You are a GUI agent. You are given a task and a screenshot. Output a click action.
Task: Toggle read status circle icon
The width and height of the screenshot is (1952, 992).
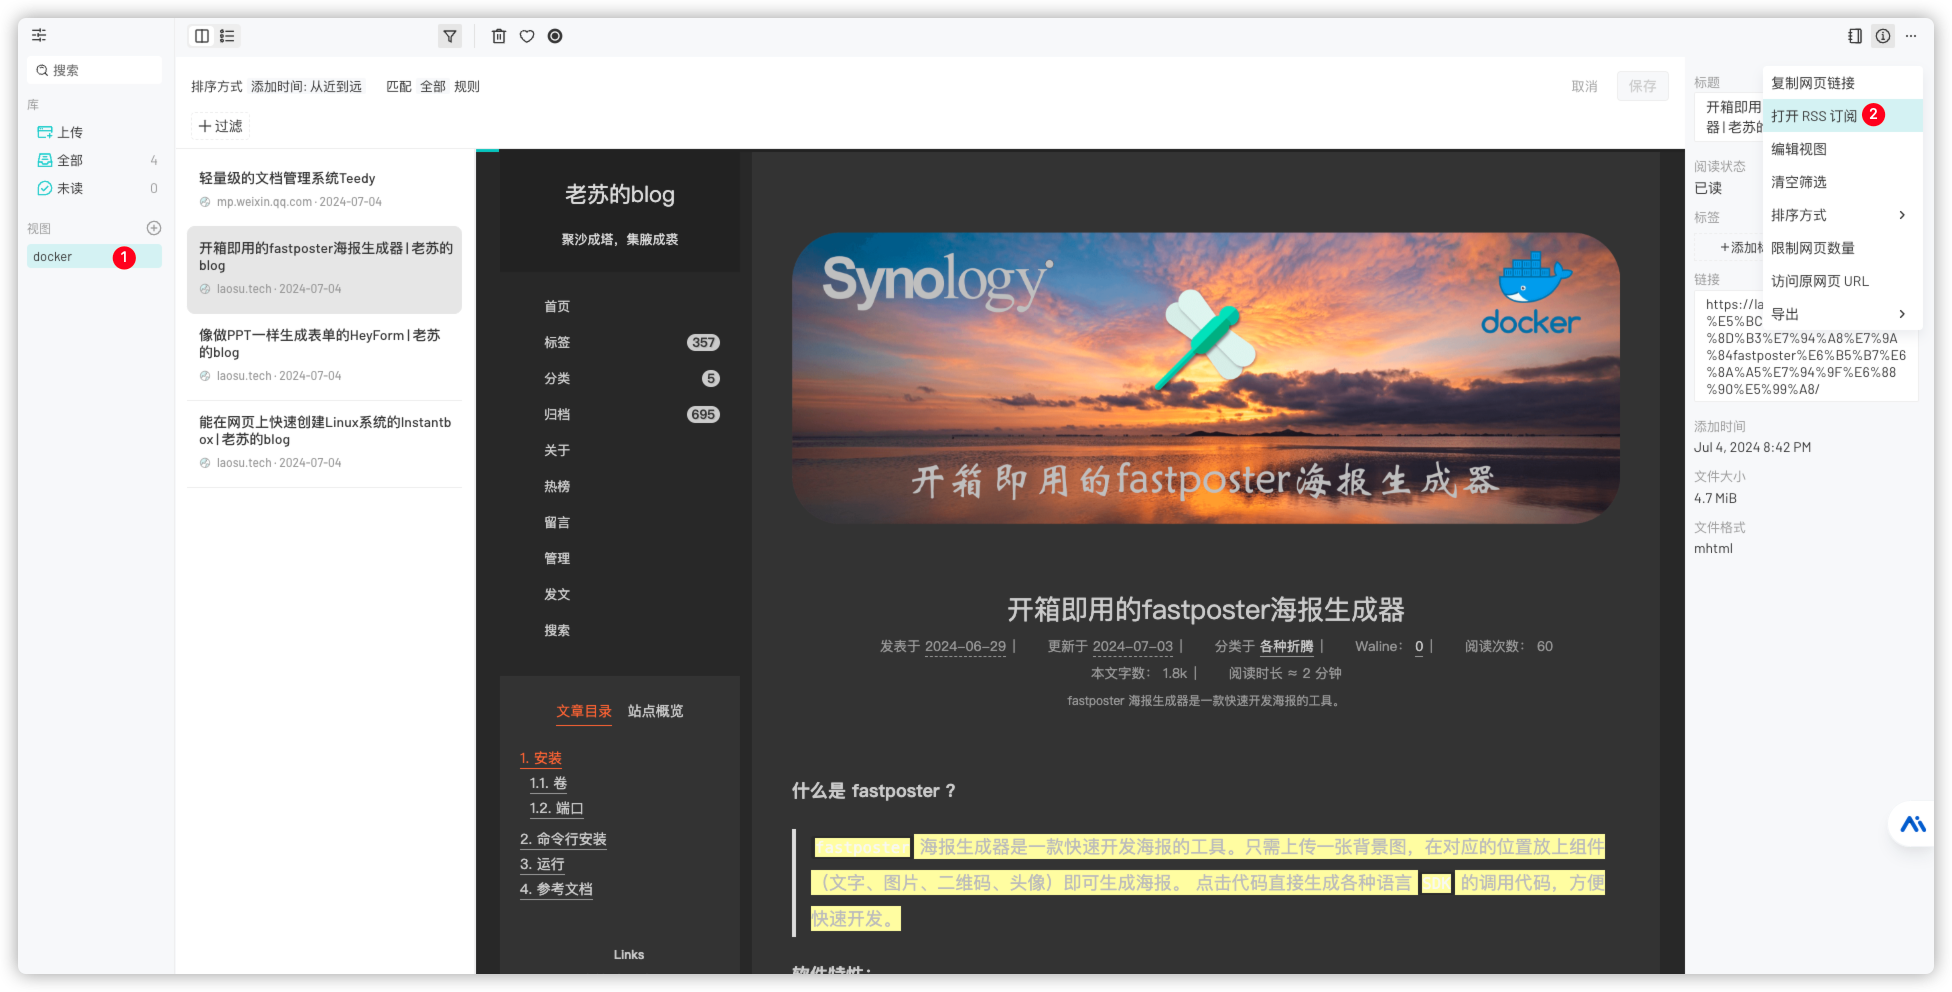click(x=555, y=36)
